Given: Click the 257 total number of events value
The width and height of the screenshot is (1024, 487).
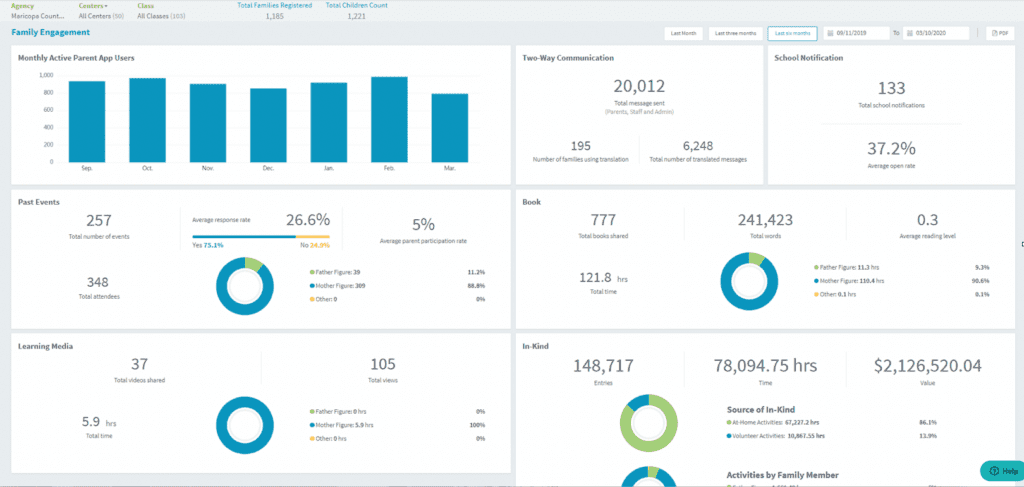Looking at the screenshot, I should pos(99,221).
